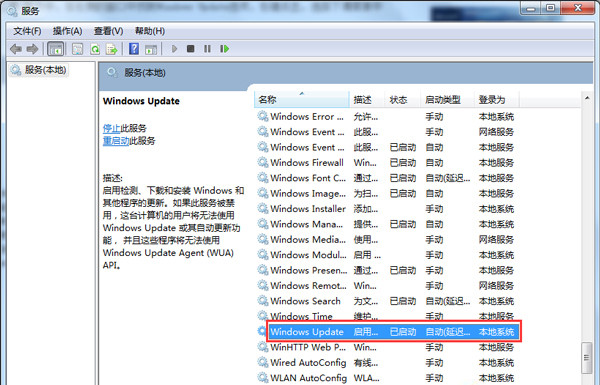The height and width of the screenshot is (385, 600).
Task: Click the Forward arrow toolbar icon
Action: pos(32,49)
